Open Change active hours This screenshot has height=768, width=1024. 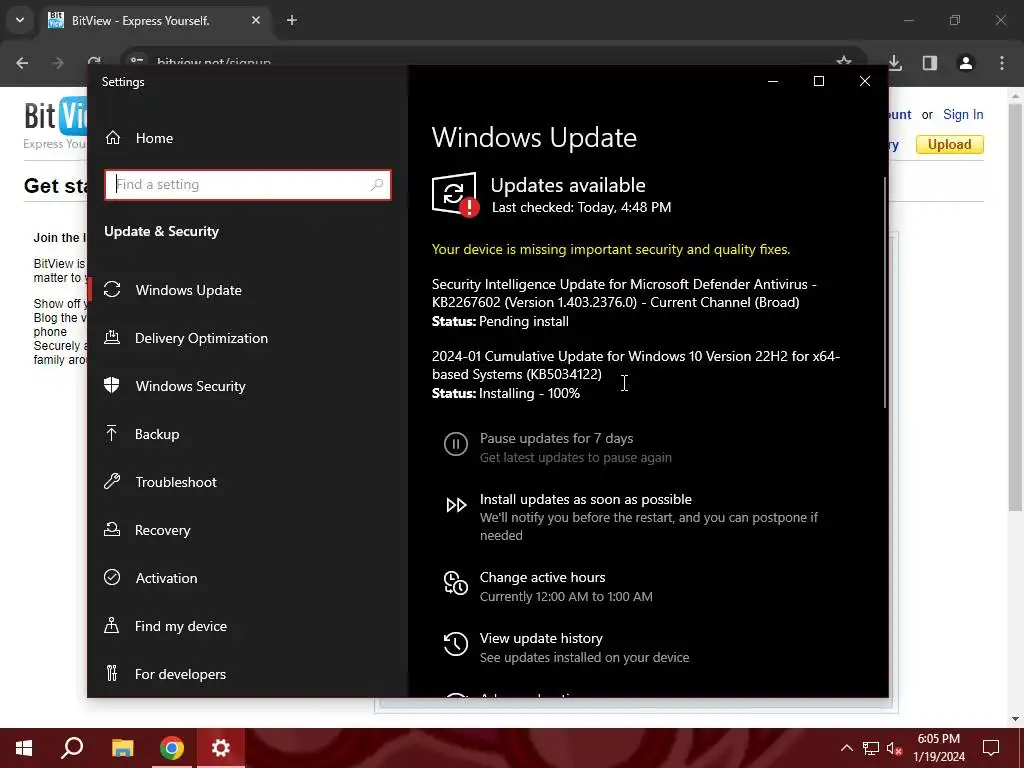point(543,577)
